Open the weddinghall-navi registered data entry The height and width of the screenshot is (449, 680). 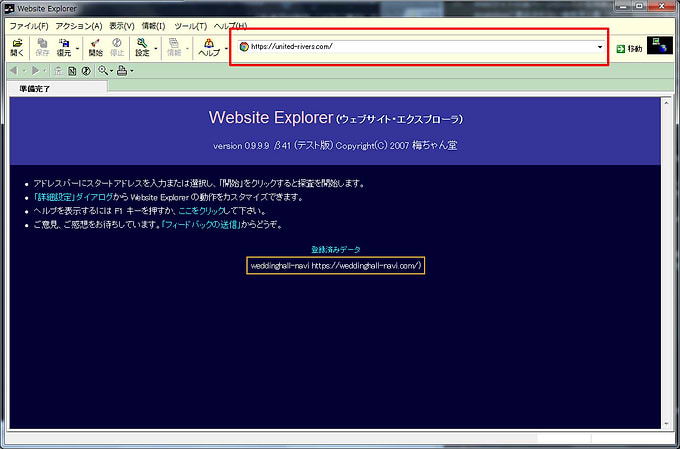pos(336,265)
